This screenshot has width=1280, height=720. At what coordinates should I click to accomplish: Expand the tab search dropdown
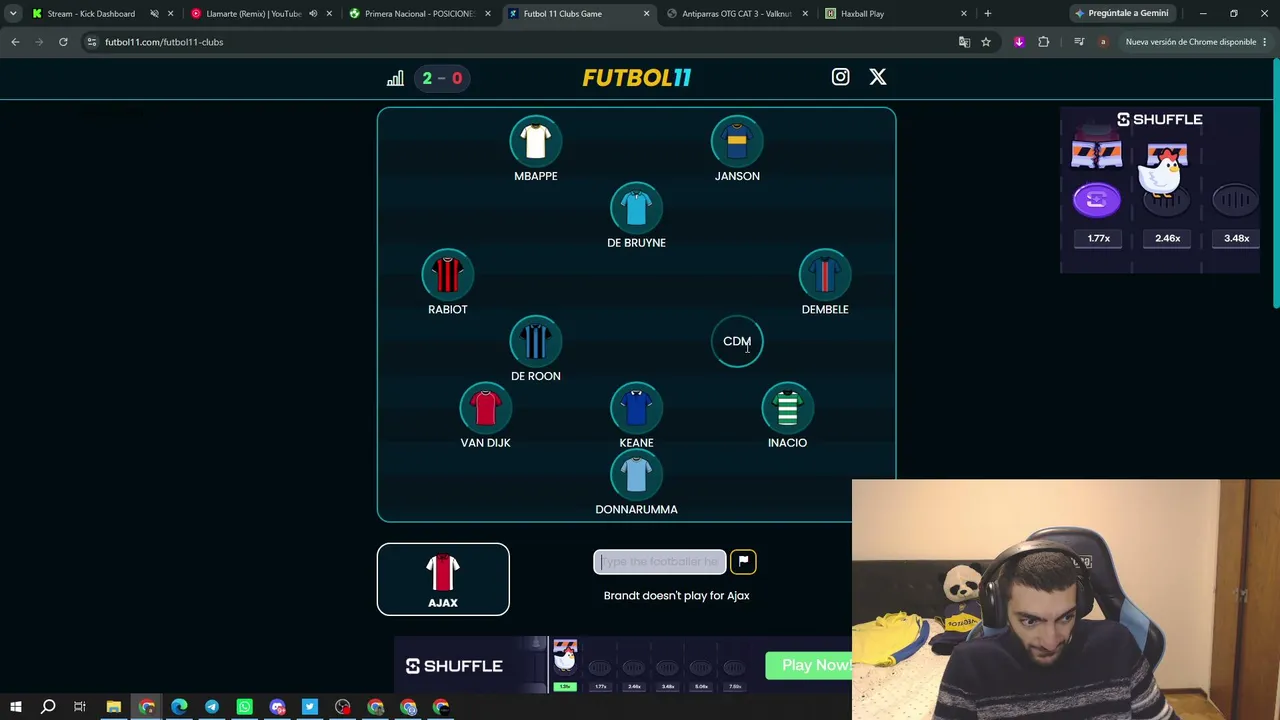13,14
